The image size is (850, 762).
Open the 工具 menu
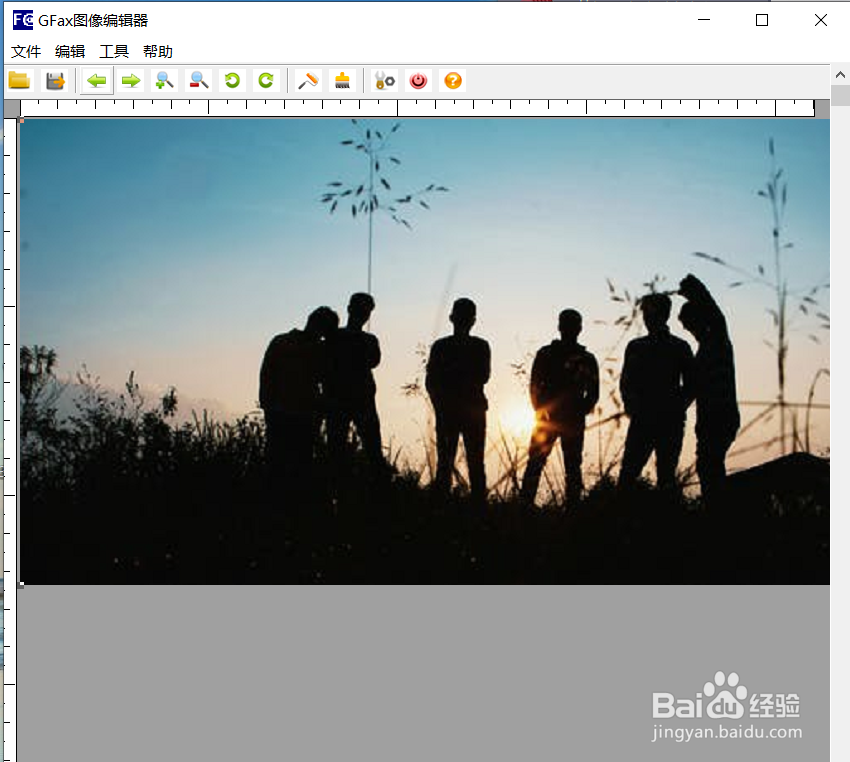pos(114,51)
